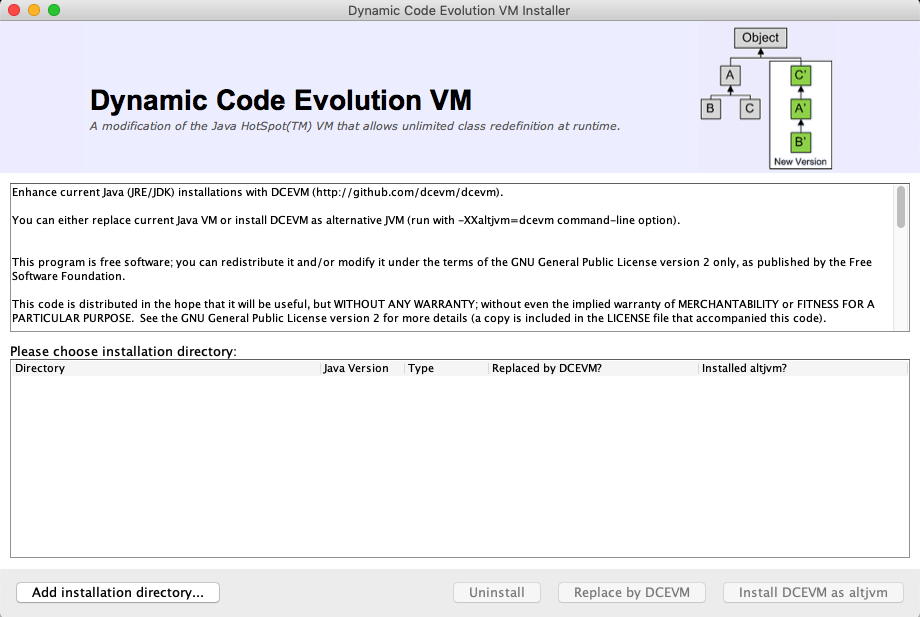Click Install DCEVM as altjvm button
Screen dimensions: 920x617
(813, 592)
